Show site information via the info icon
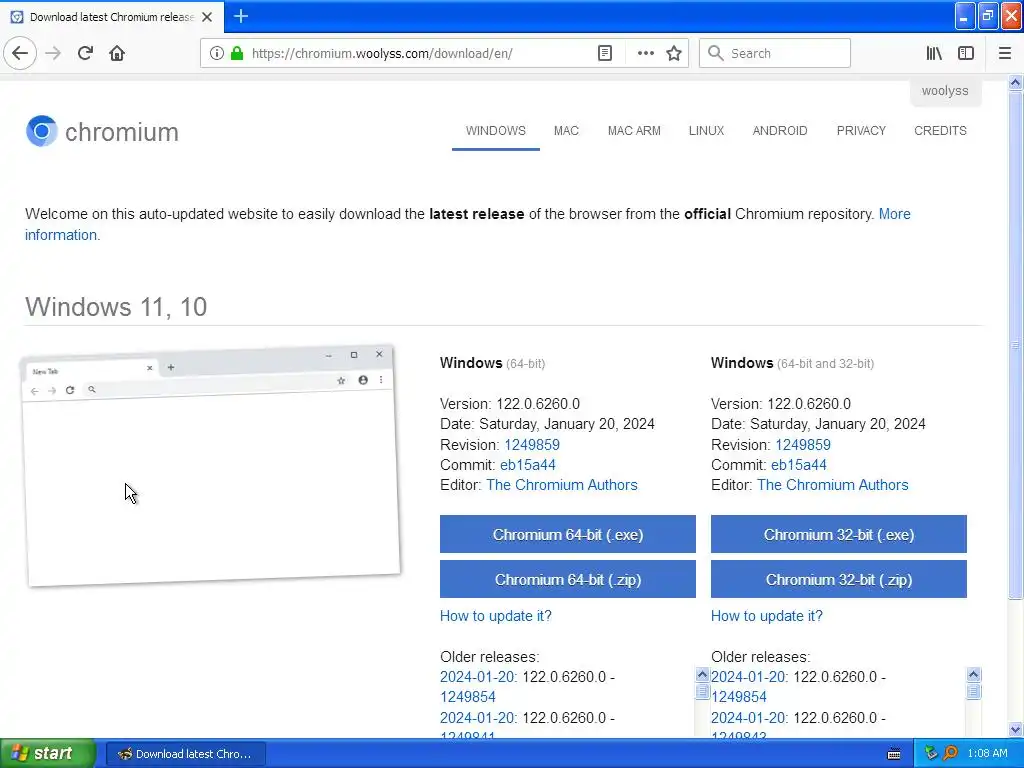This screenshot has width=1024, height=768. pyautogui.click(x=217, y=53)
